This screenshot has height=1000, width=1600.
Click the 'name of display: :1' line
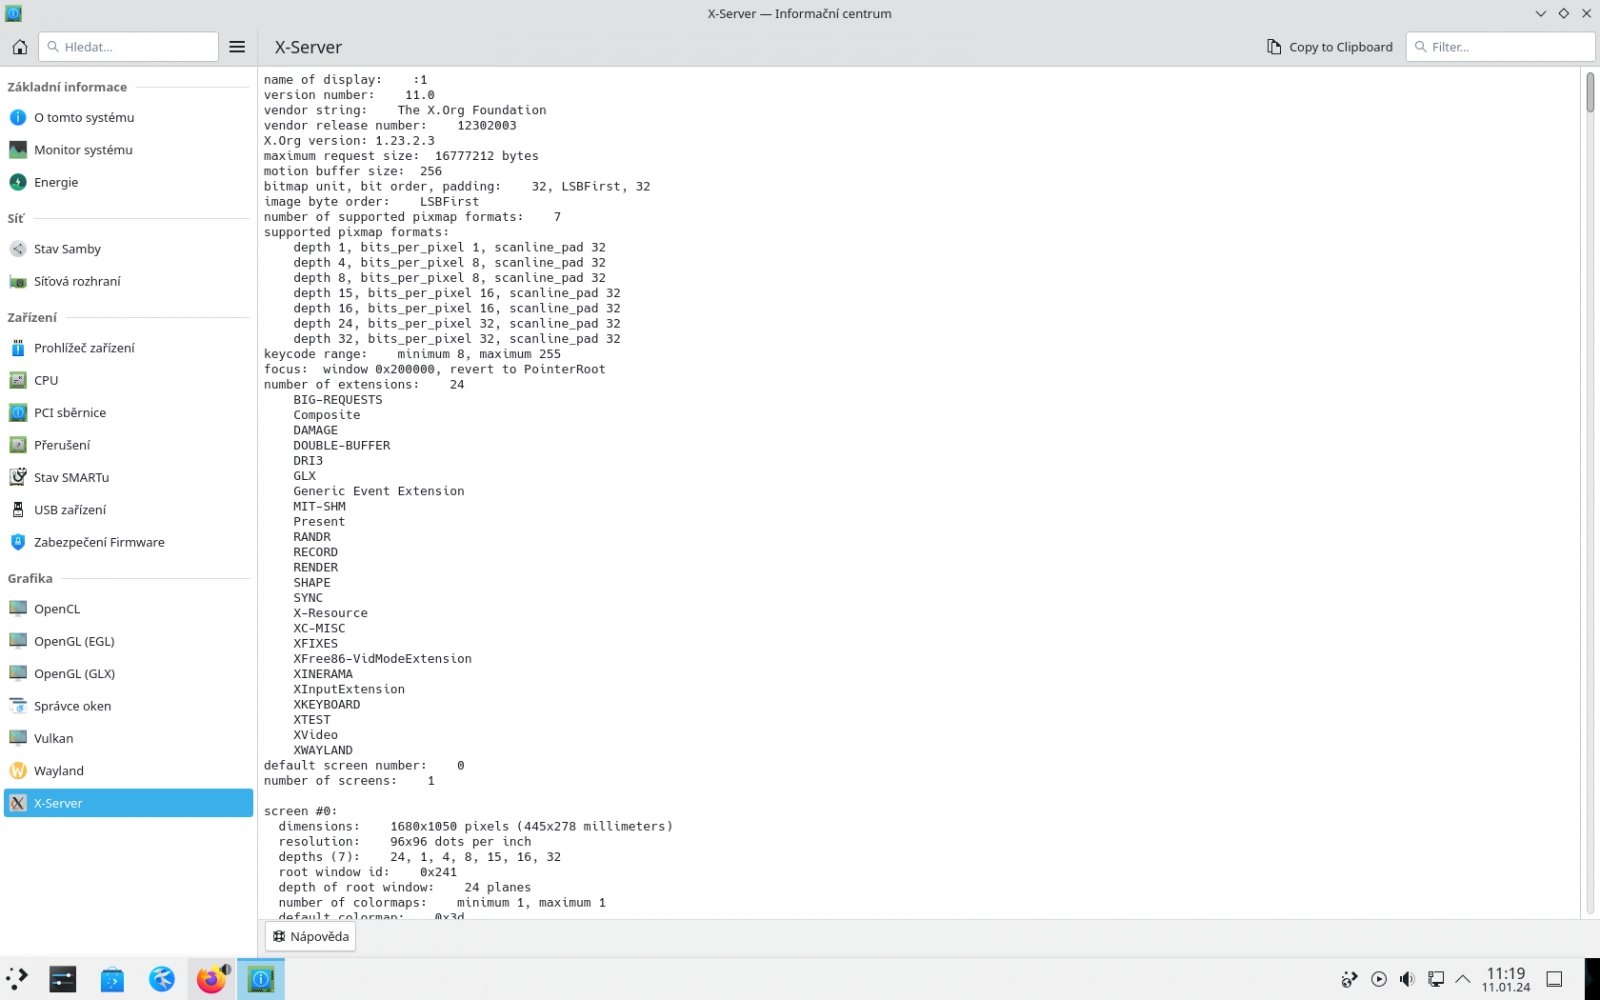[x=345, y=80]
